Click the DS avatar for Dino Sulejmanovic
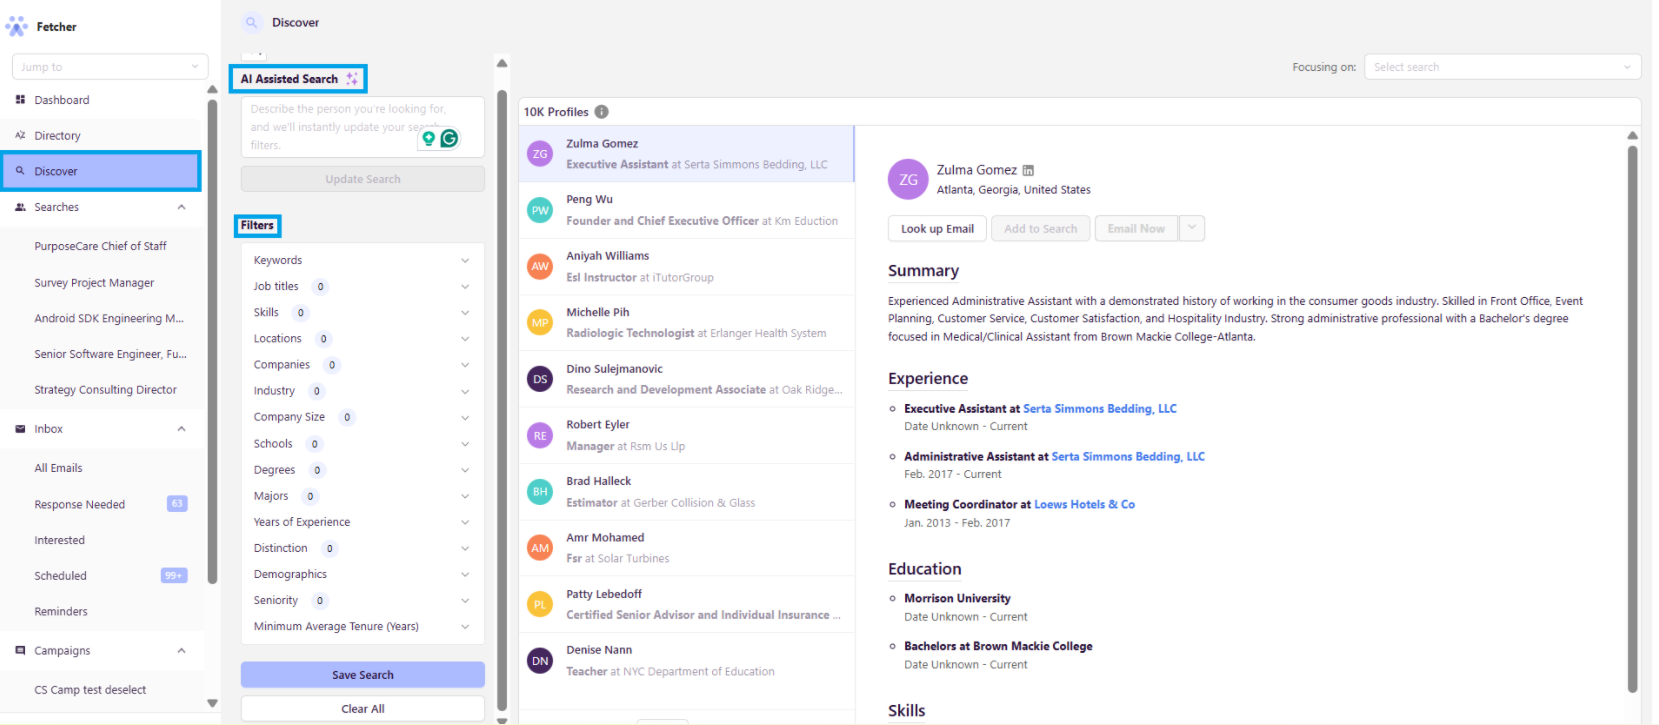The height and width of the screenshot is (725, 1659). [540, 379]
